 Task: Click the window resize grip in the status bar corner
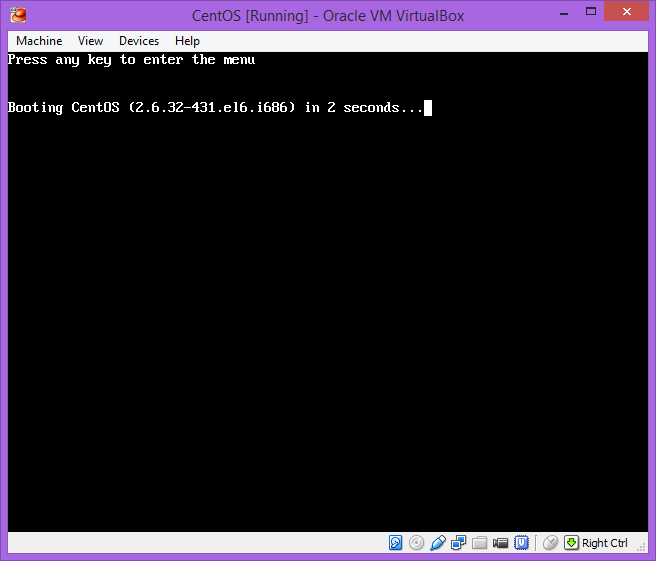pyautogui.click(x=641, y=547)
